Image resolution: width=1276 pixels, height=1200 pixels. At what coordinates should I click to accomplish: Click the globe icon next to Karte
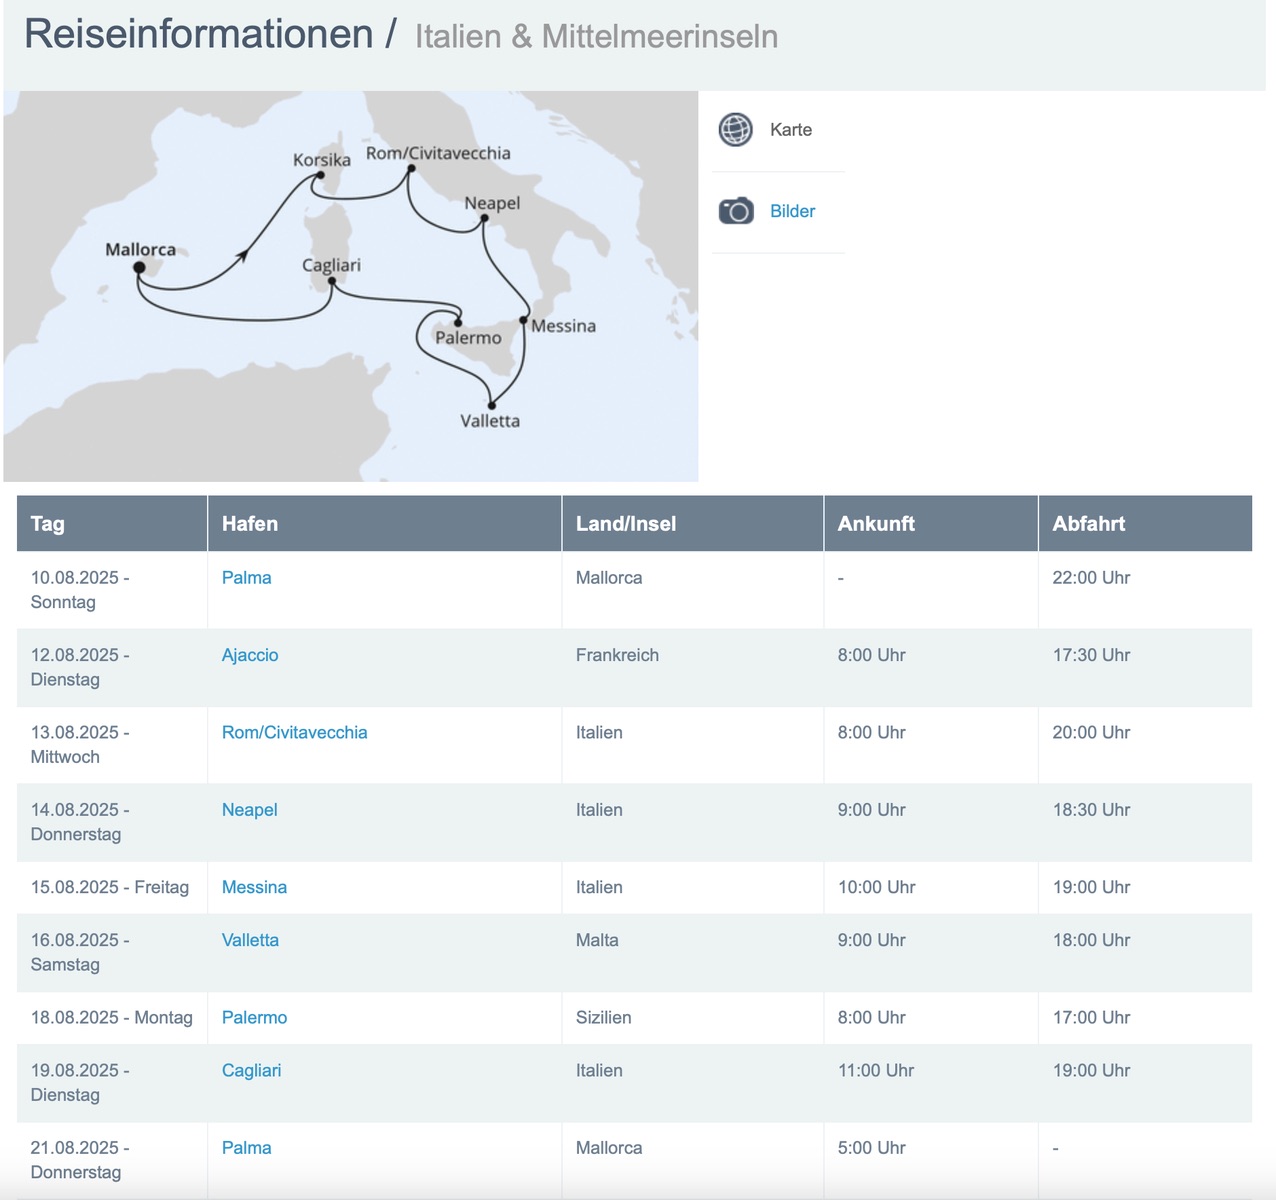(x=735, y=130)
